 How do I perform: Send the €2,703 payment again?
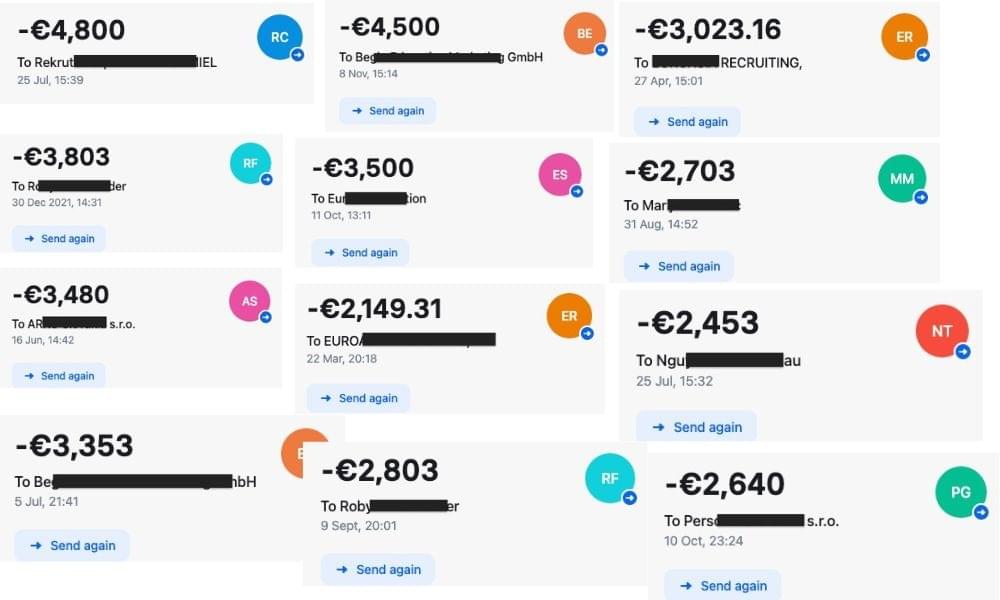tap(679, 266)
